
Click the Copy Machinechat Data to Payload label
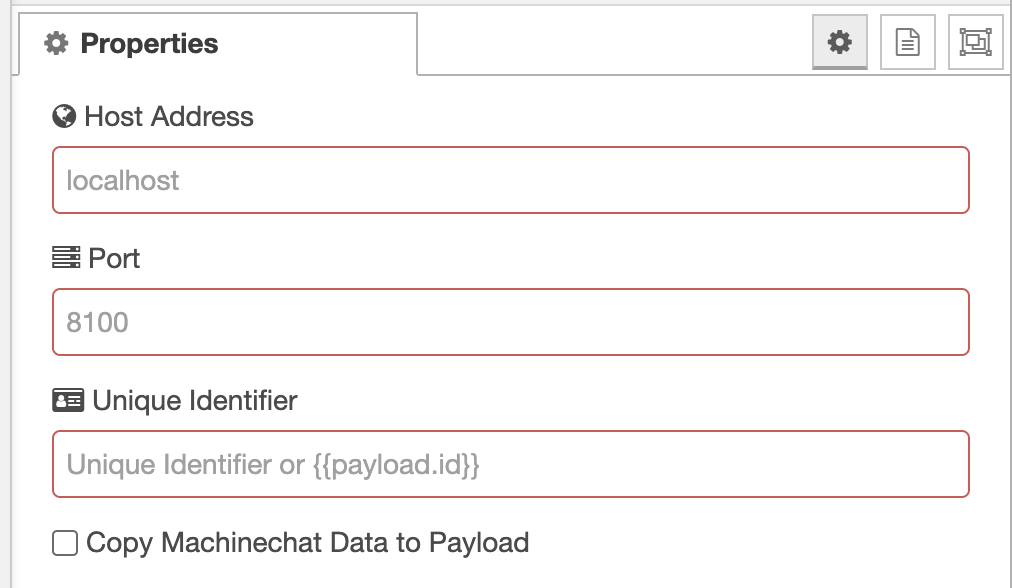click(307, 543)
